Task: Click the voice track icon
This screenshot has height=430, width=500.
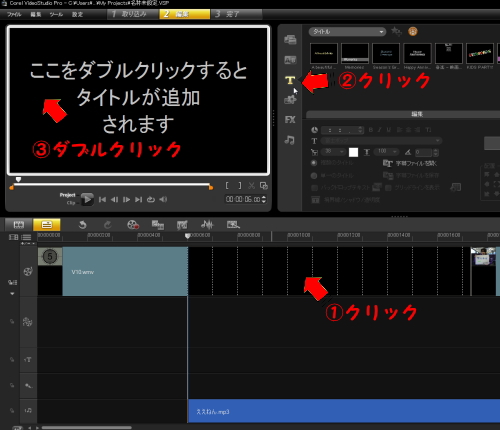Action: [28, 386]
